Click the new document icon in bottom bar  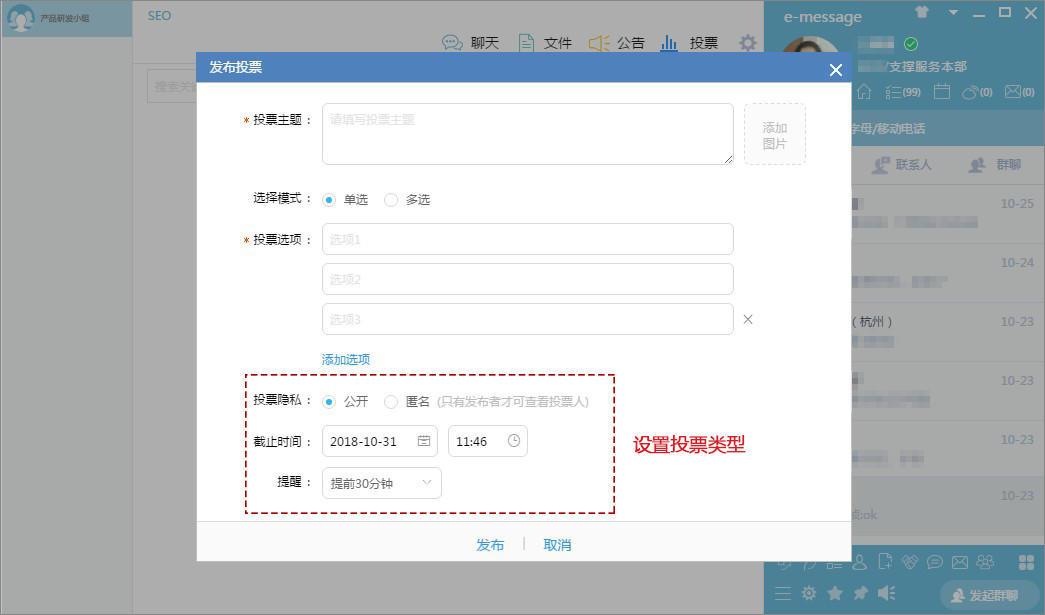coord(885,562)
